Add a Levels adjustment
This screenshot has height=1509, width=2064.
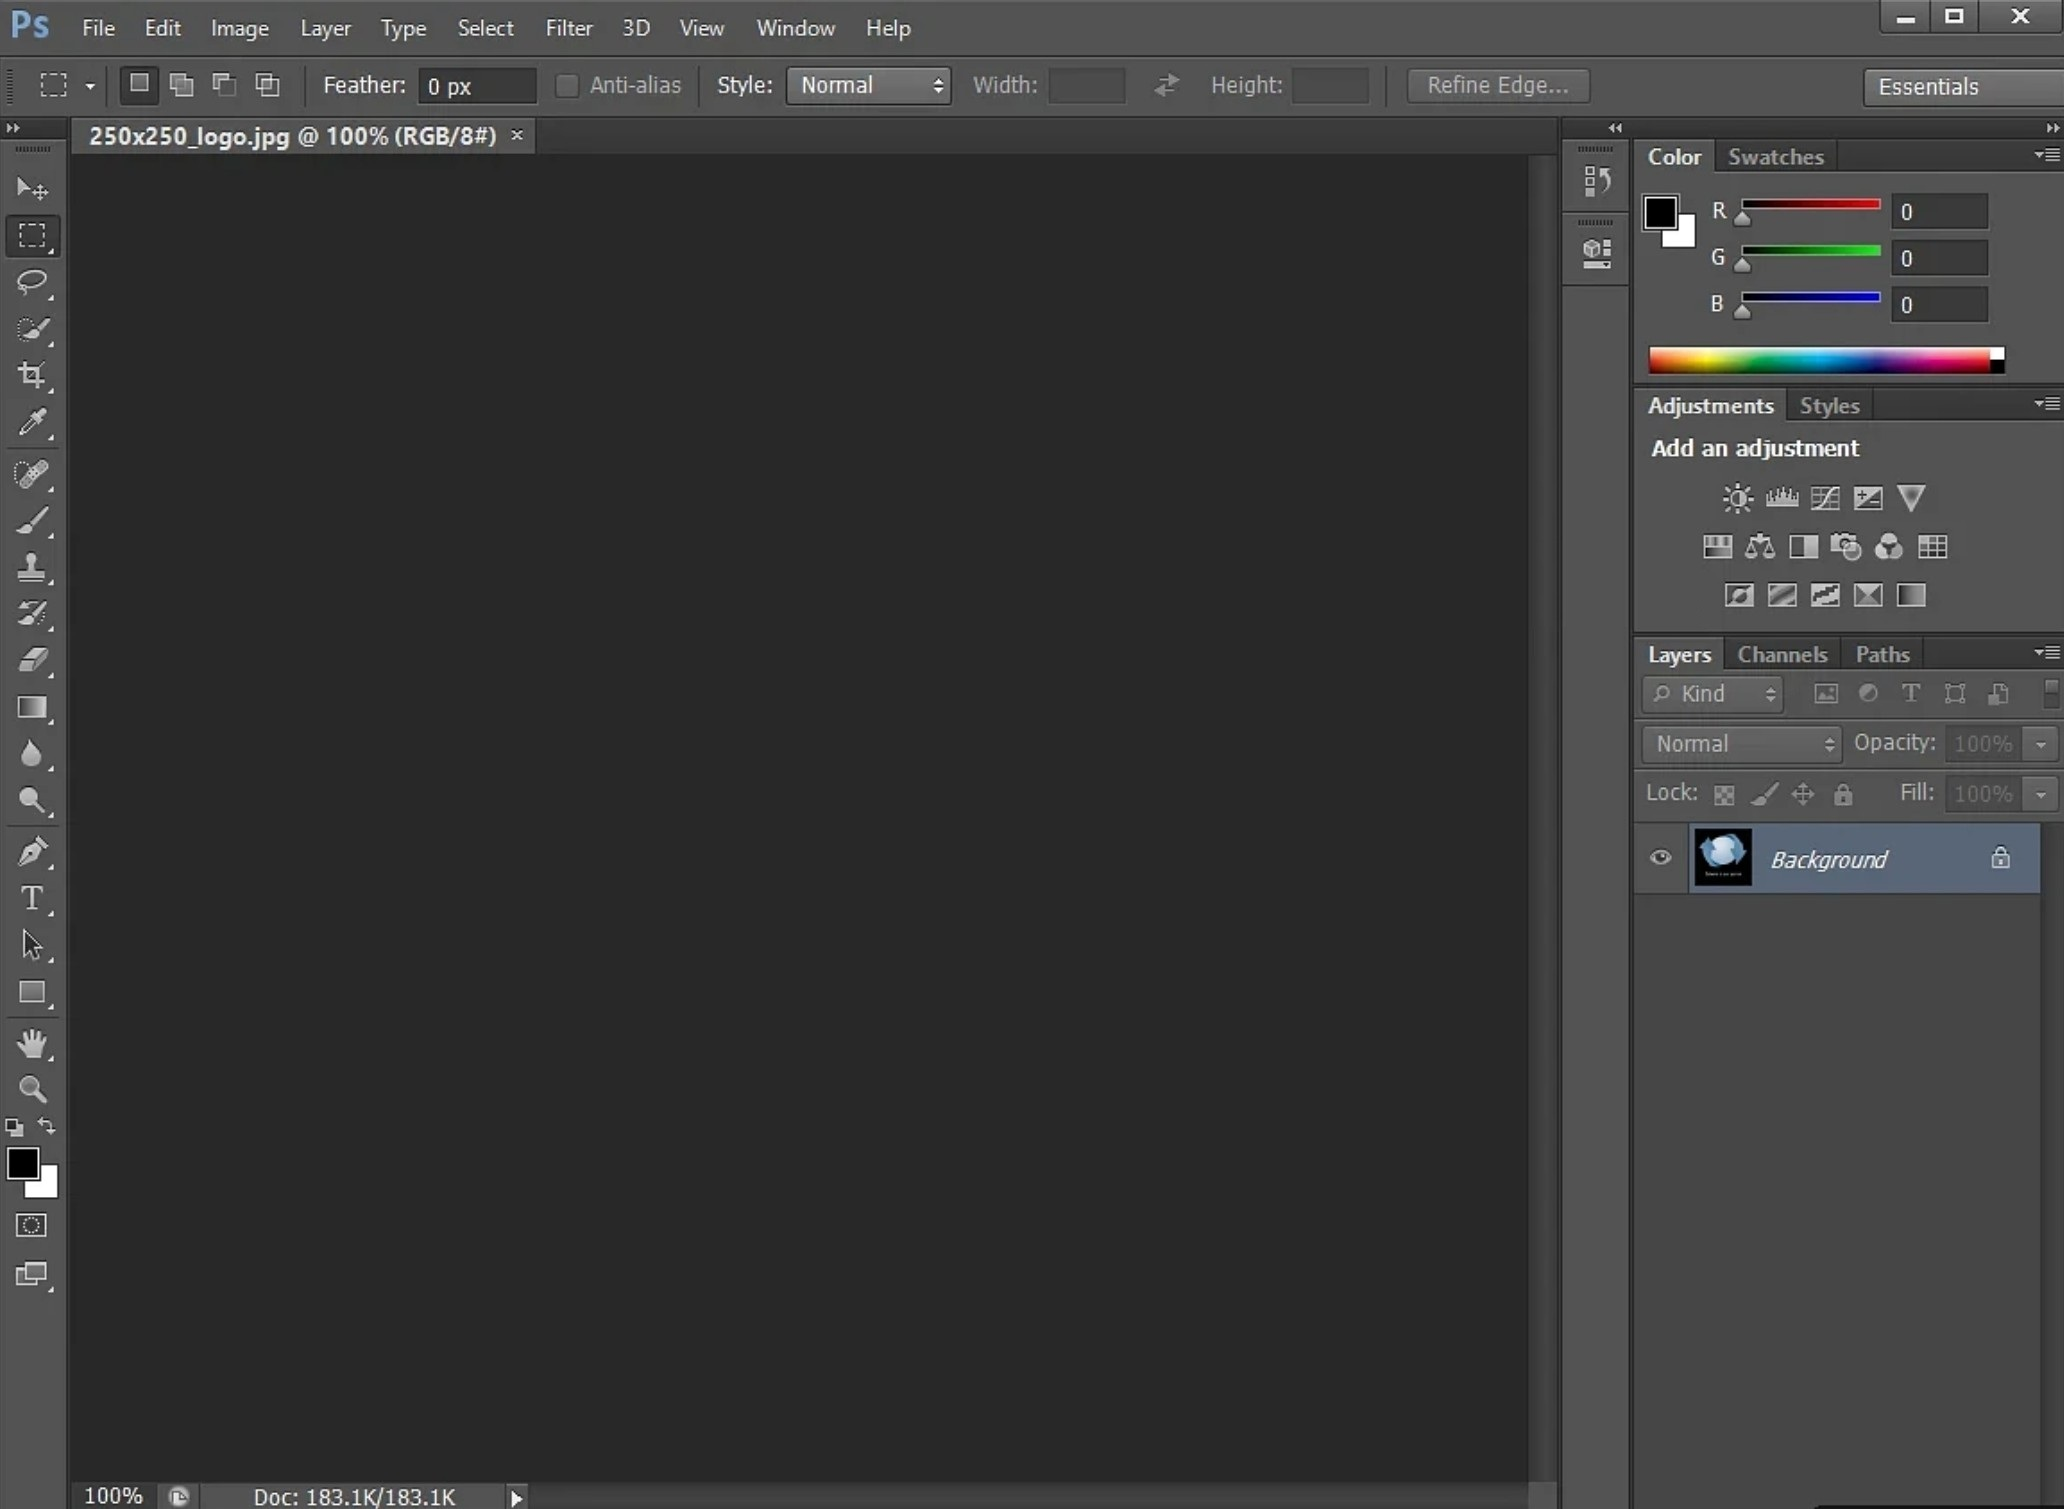1781,498
